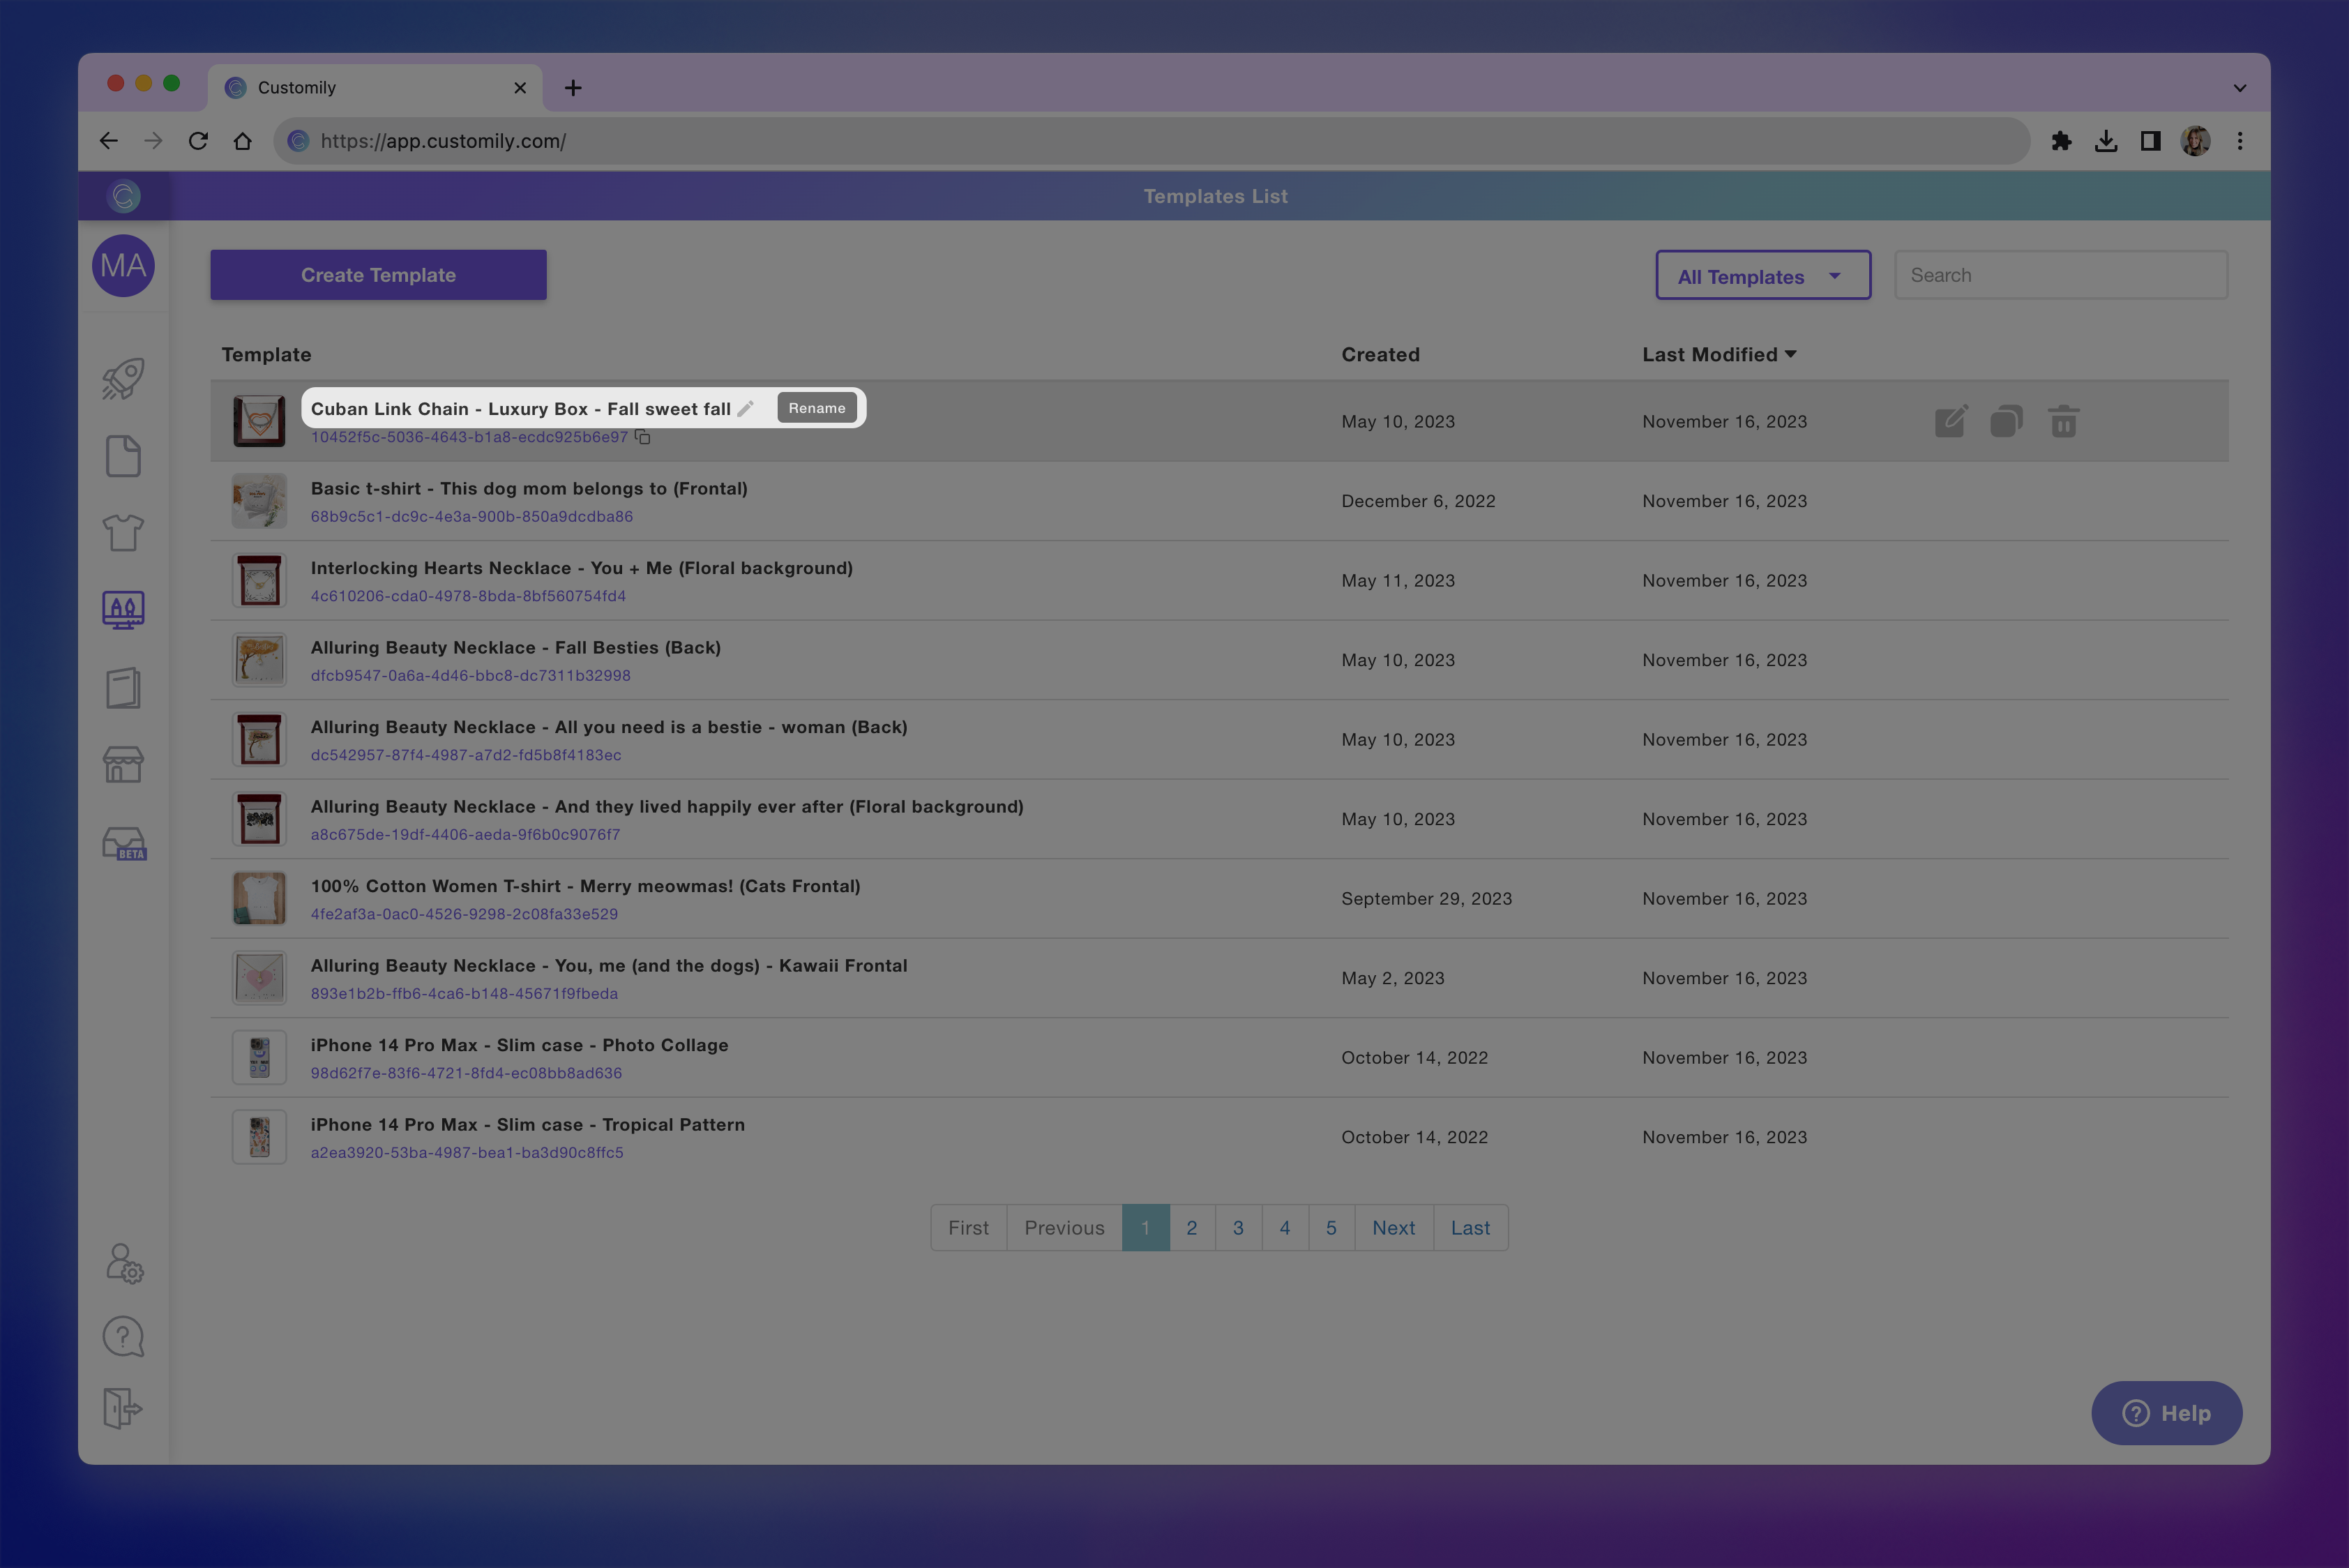Click the template Search field

tap(2060, 275)
